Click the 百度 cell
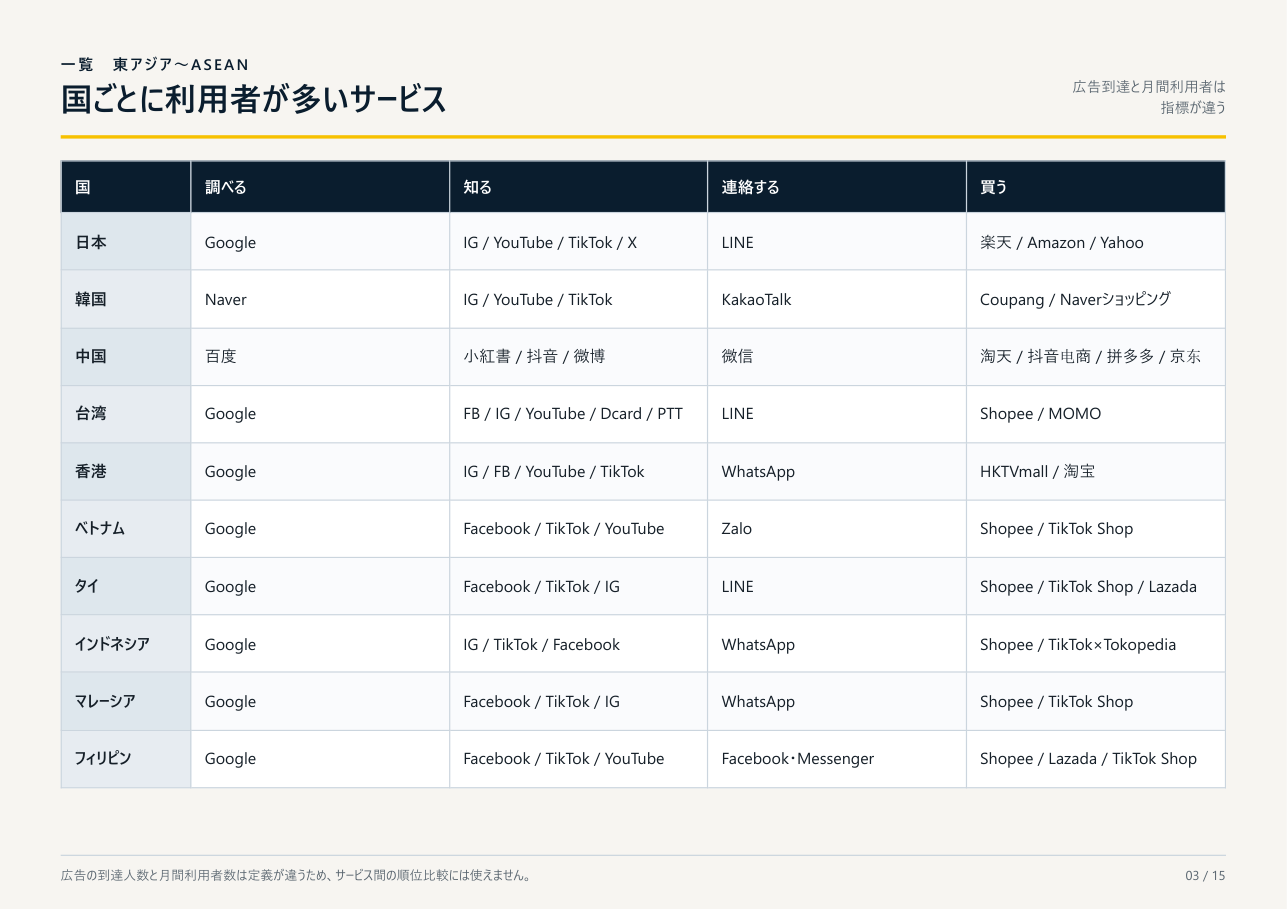Viewport: 1287px width, 909px height. tap(320, 357)
